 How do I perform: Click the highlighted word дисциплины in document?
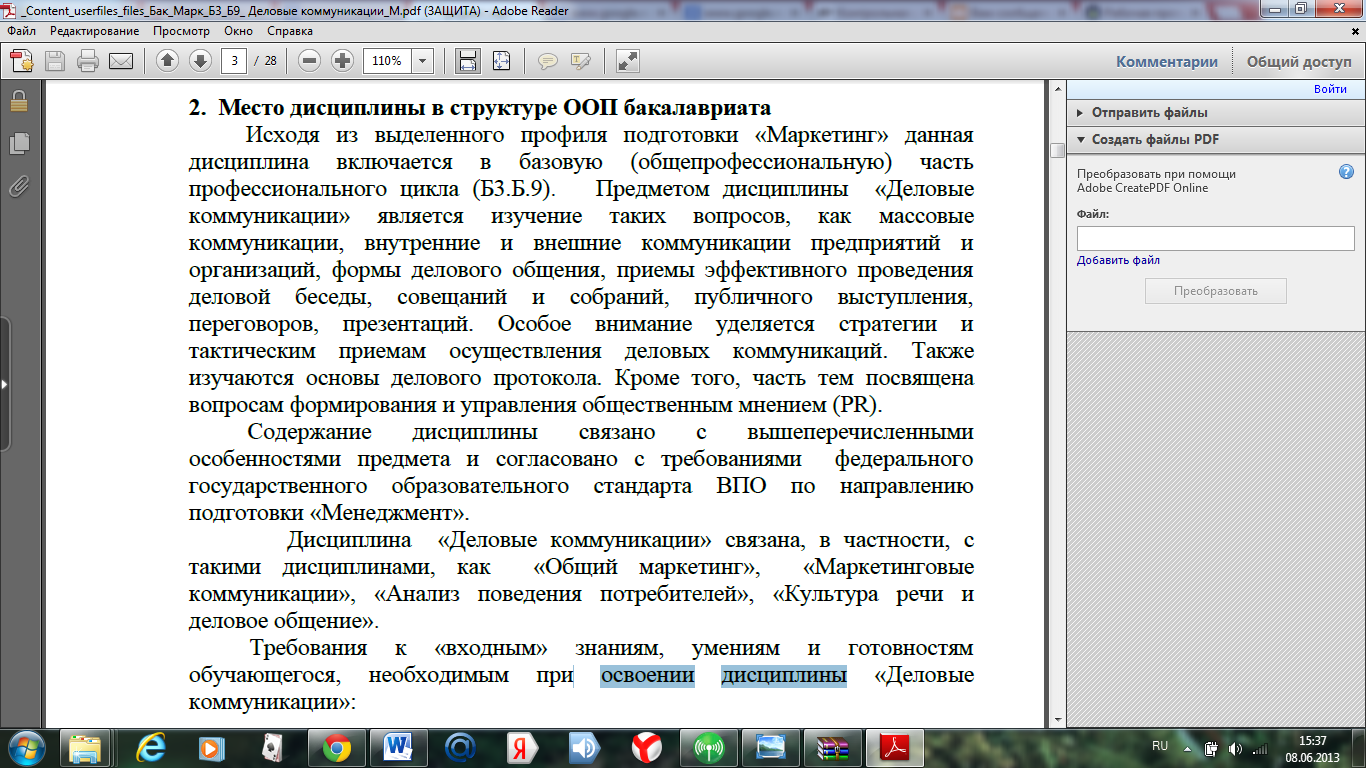(784, 676)
